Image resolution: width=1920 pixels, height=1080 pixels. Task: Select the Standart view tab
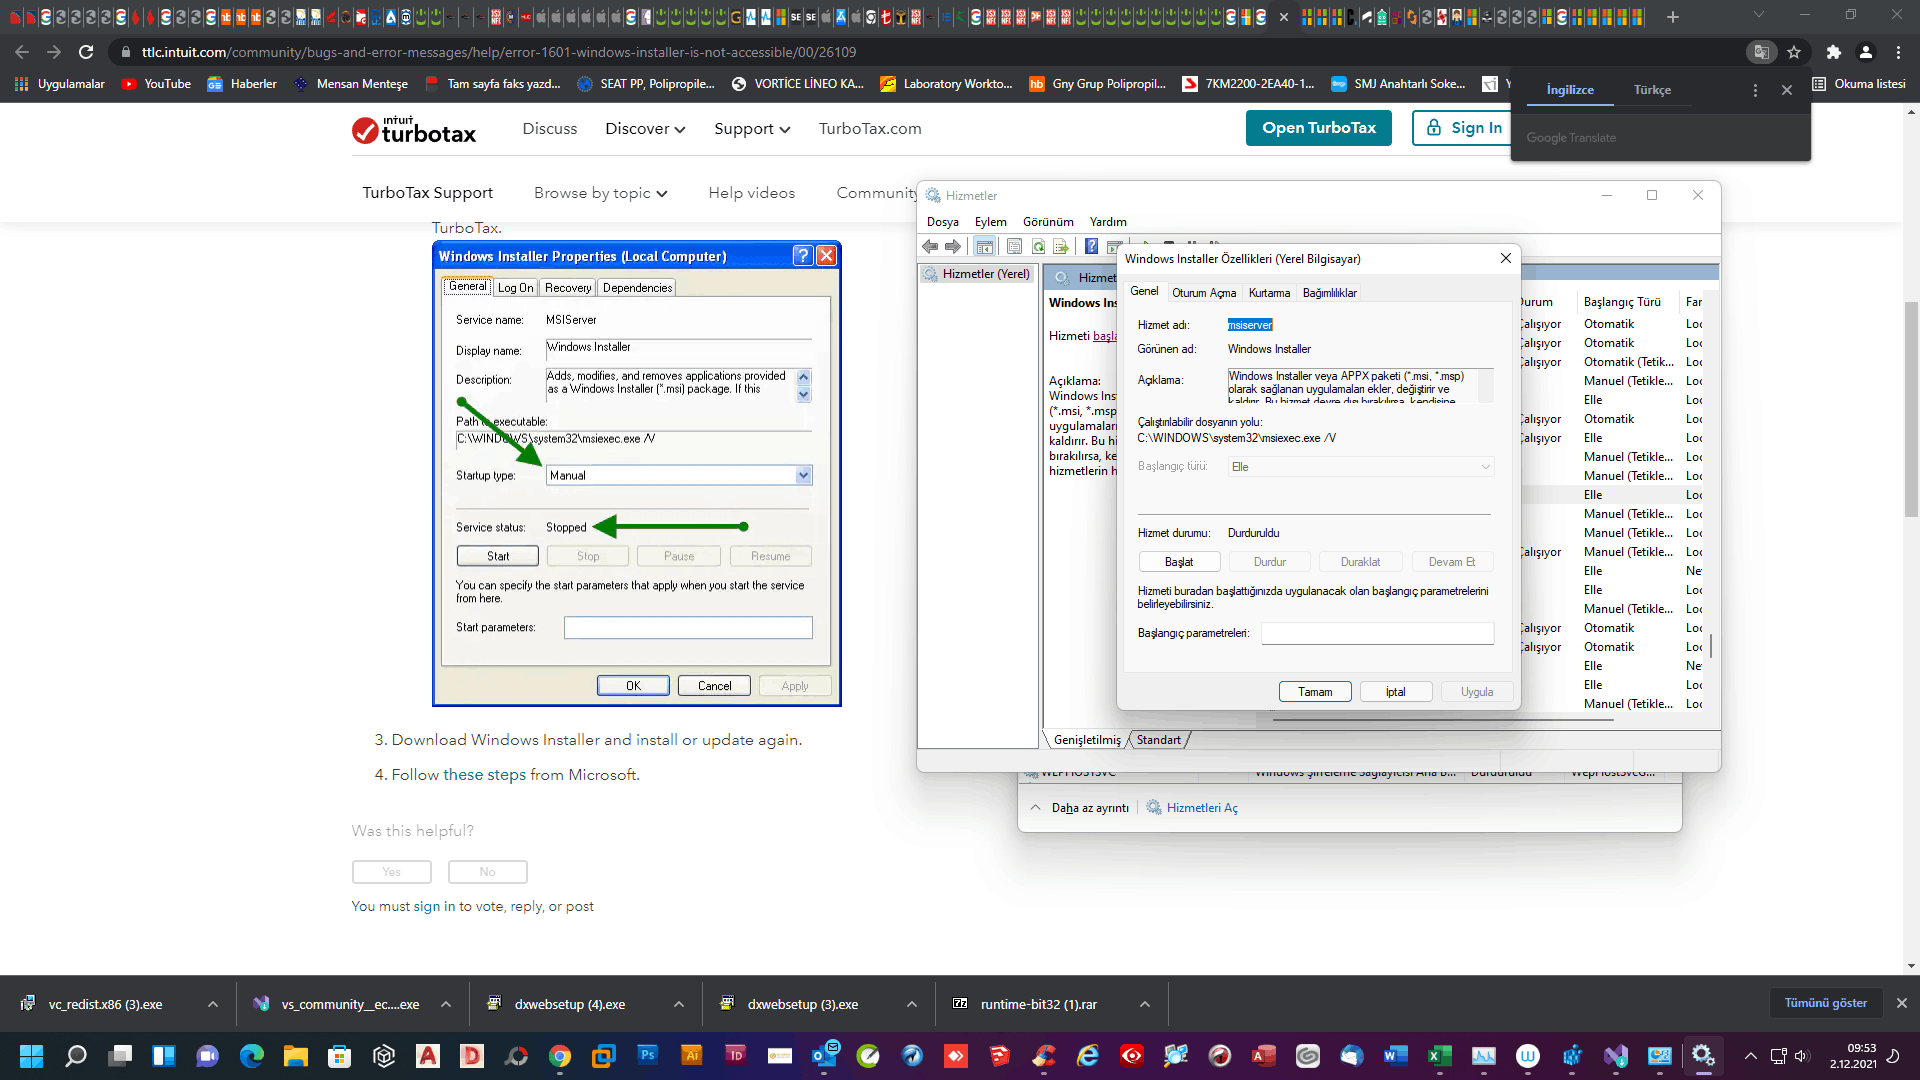point(1158,740)
